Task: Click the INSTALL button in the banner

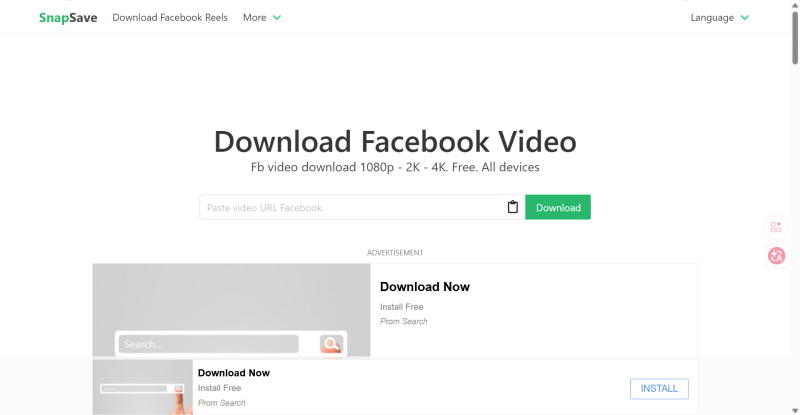Action: pos(659,388)
